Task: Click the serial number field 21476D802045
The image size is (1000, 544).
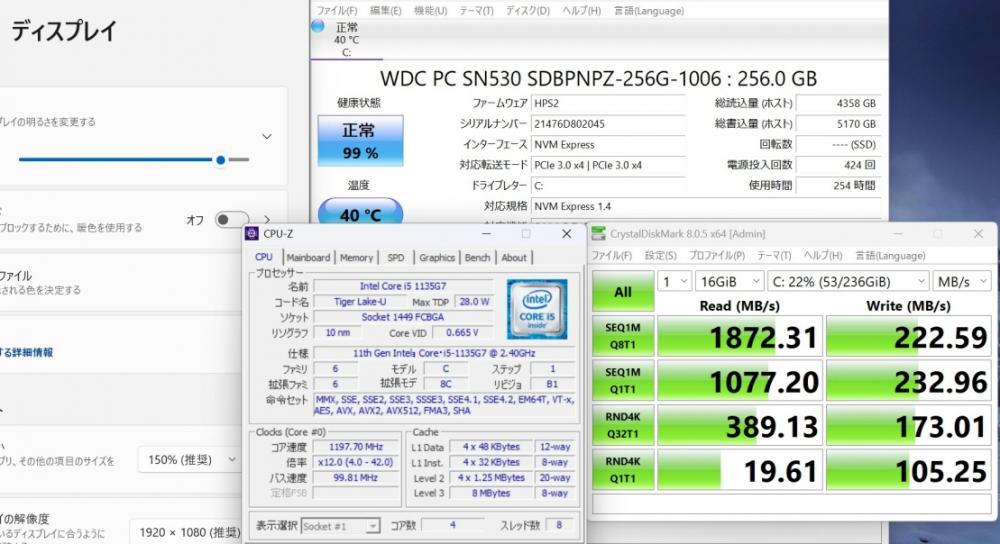Action: tap(608, 124)
